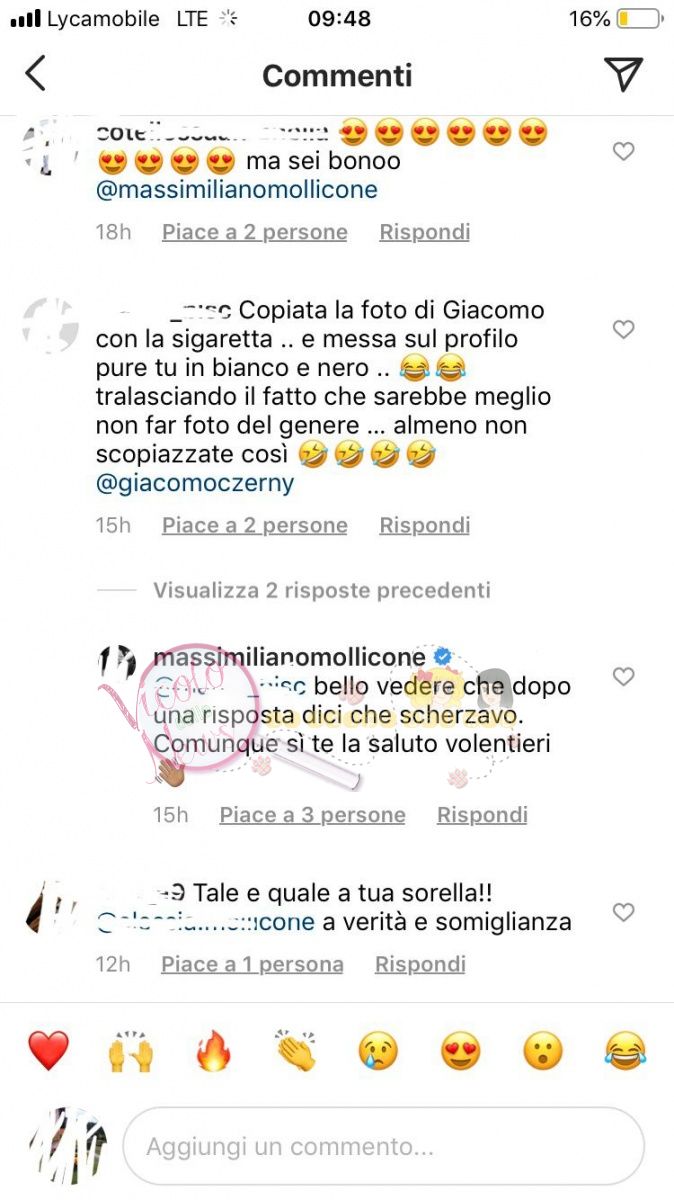Open massimilianomollicone's profile from username
The height and width of the screenshot is (1200, 674).
[x=288, y=657]
